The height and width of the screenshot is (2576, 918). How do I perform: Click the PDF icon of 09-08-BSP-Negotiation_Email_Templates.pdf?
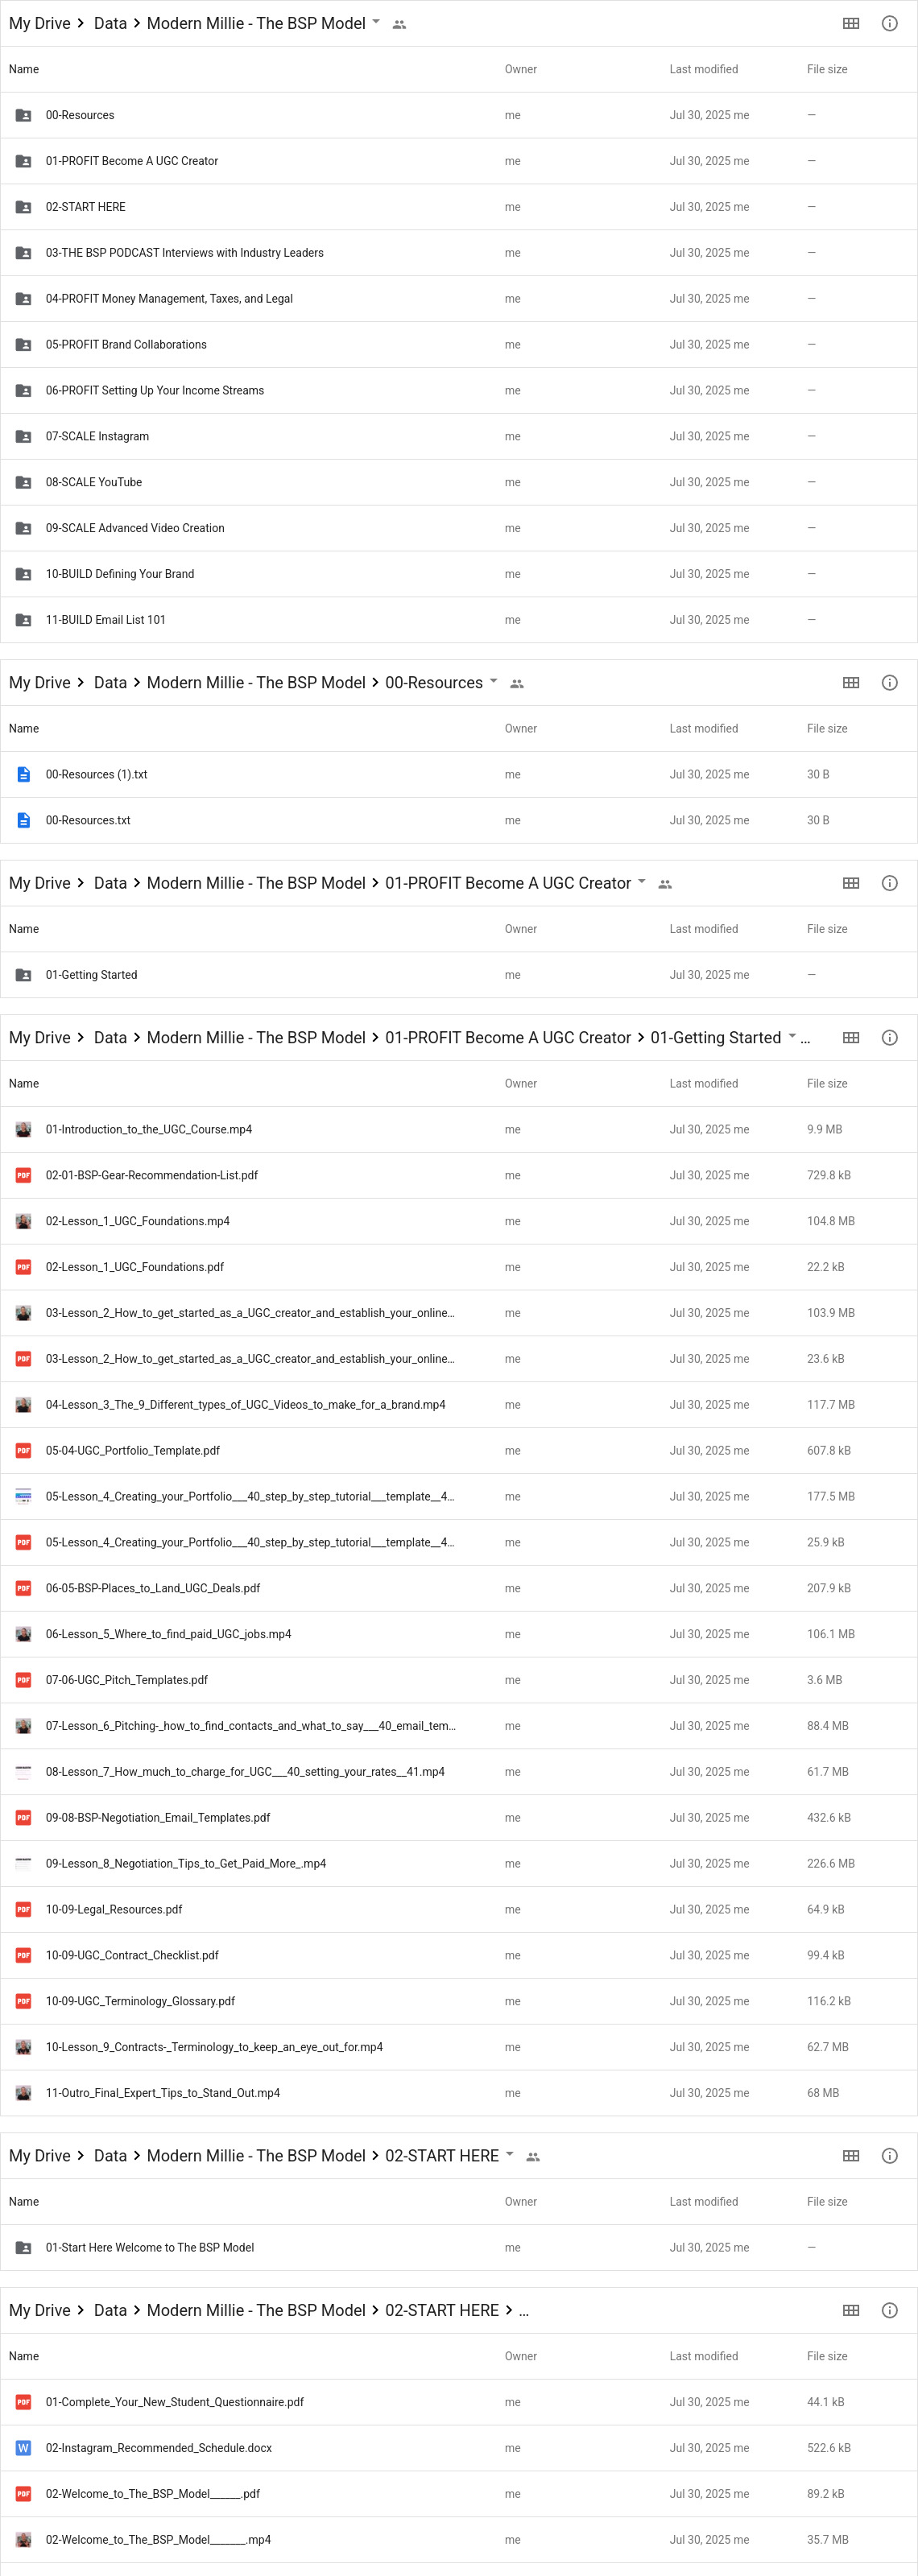[x=23, y=1818]
